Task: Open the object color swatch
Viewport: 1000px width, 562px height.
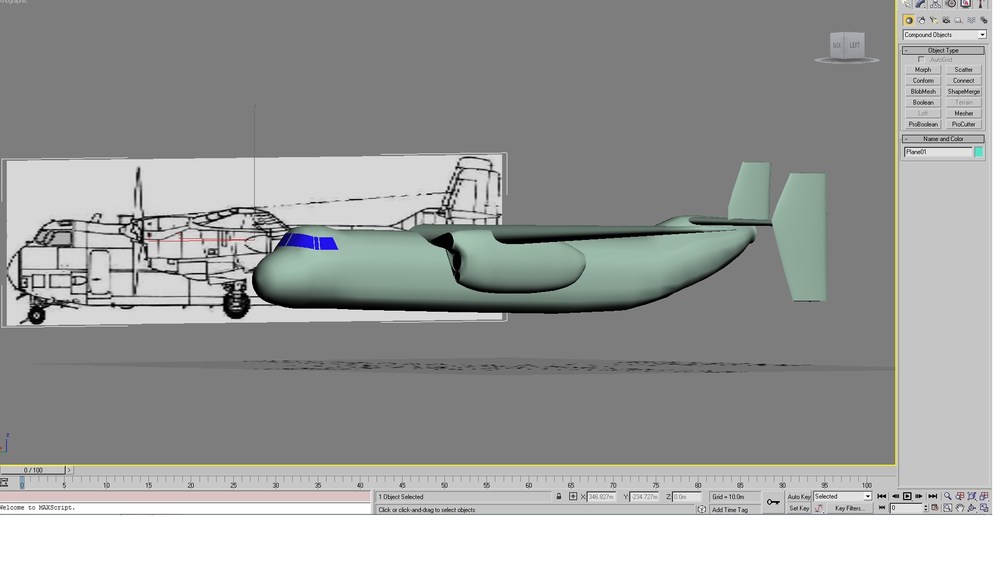Action: click(978, 152)
